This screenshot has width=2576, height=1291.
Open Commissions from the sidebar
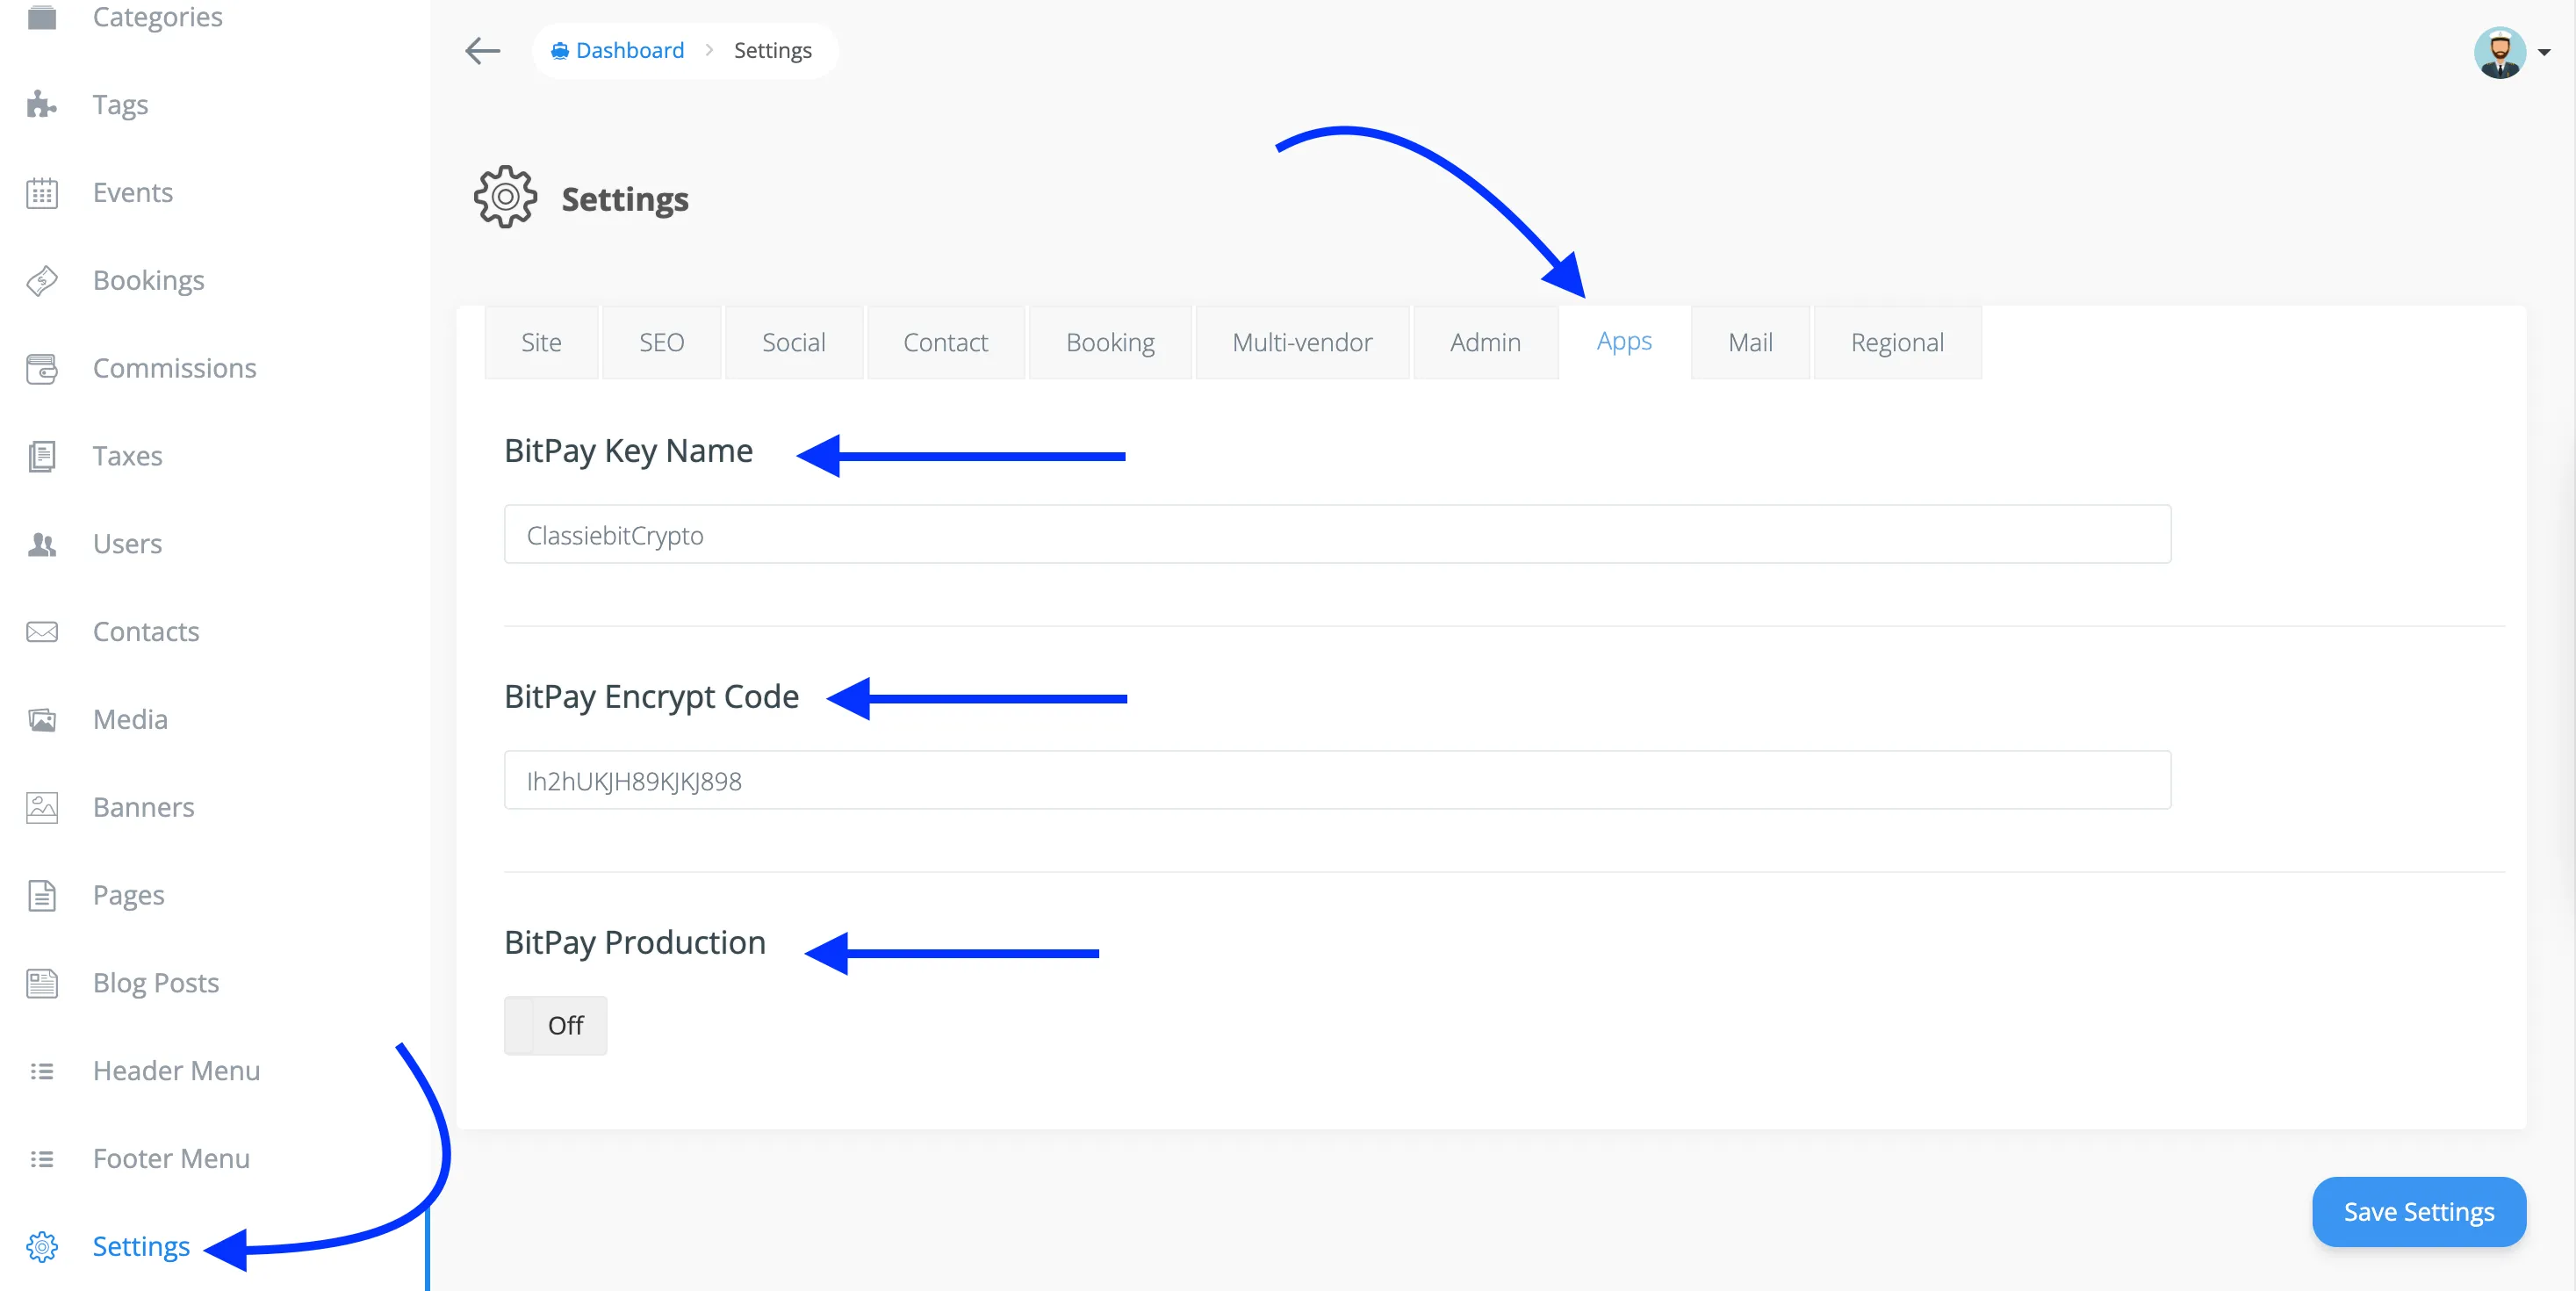pyautogui.click(x=174, y=368)
